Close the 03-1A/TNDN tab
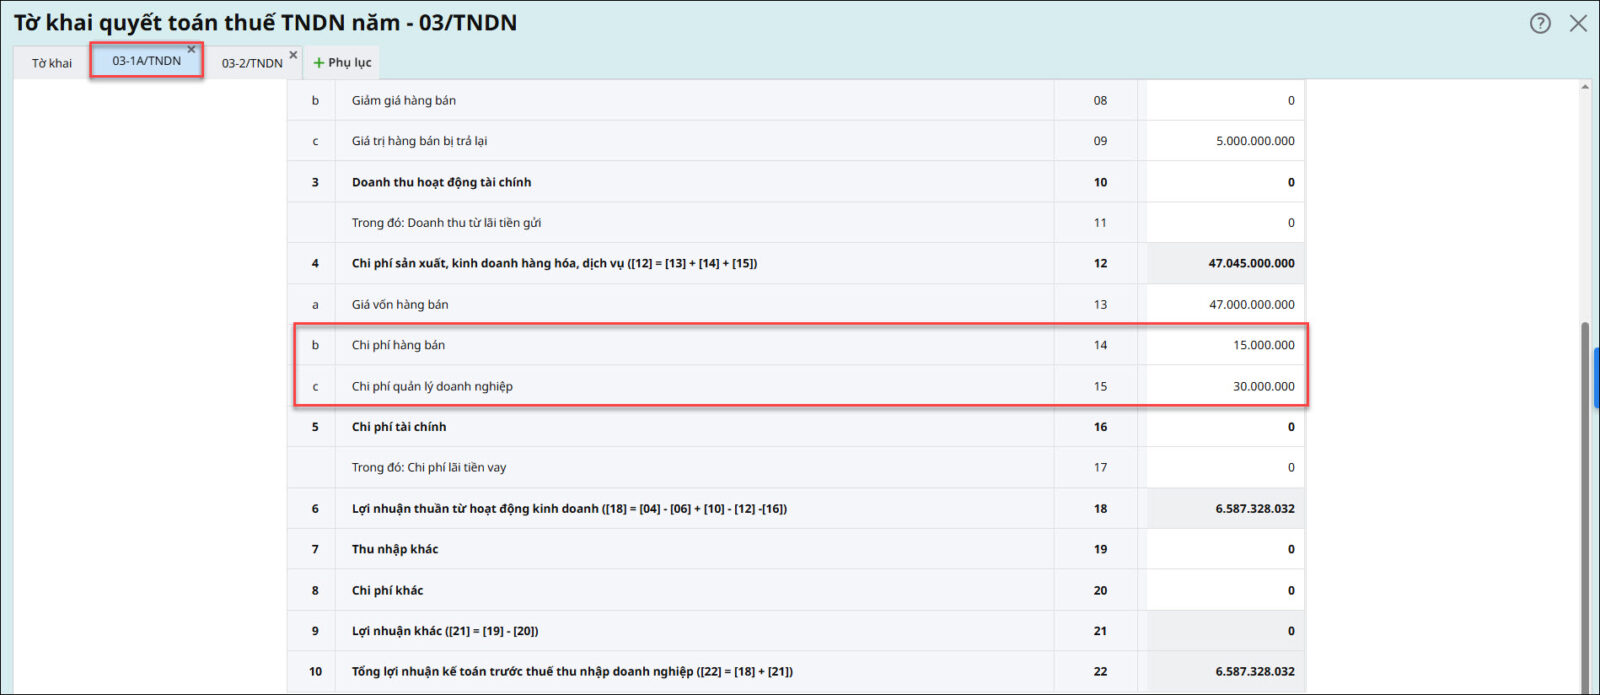The height and width of the screenshot is (695, 1600). pyautogui.click(x=191, y=49)
